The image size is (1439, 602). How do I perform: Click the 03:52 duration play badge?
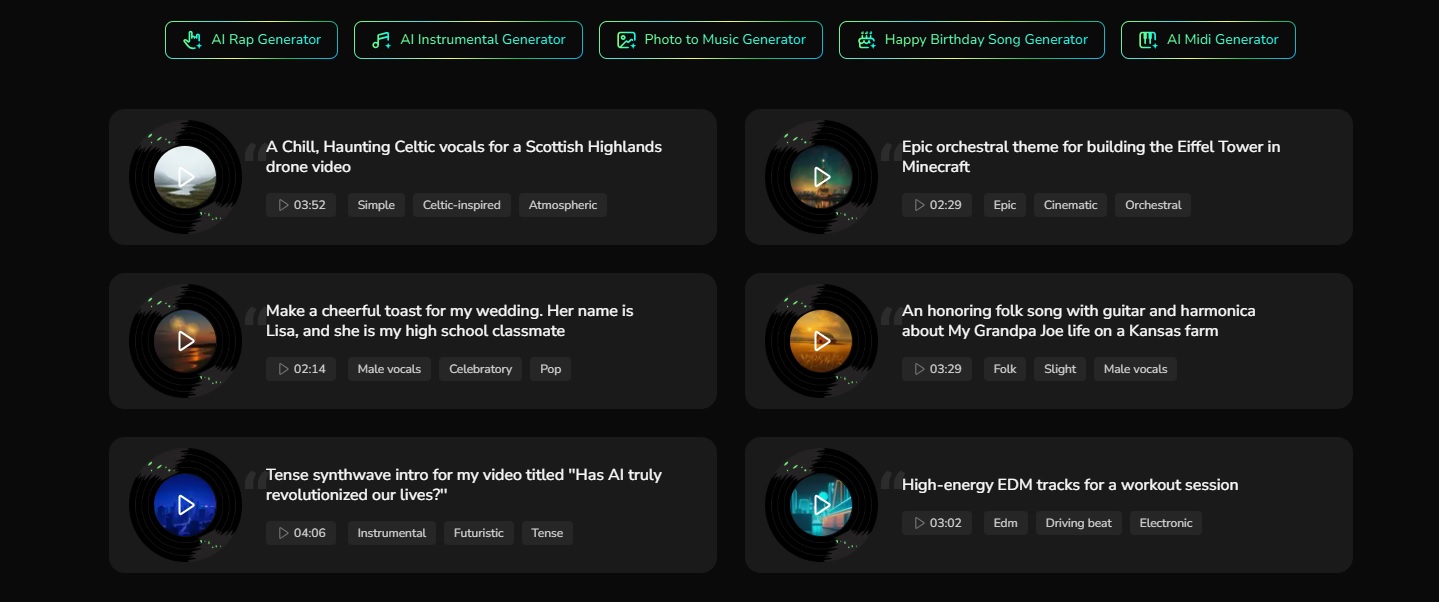pos(301,205)
